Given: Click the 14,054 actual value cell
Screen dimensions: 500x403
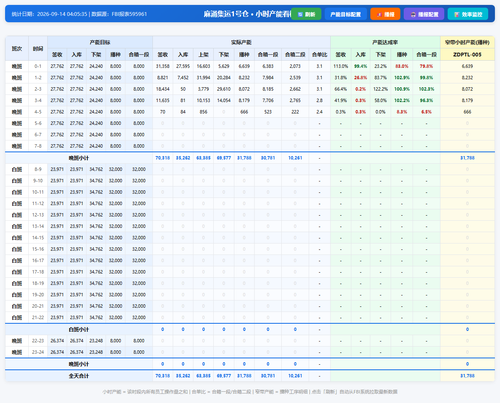Looking at the screenshot, I should pyautogui.click(x=224, y=100).
